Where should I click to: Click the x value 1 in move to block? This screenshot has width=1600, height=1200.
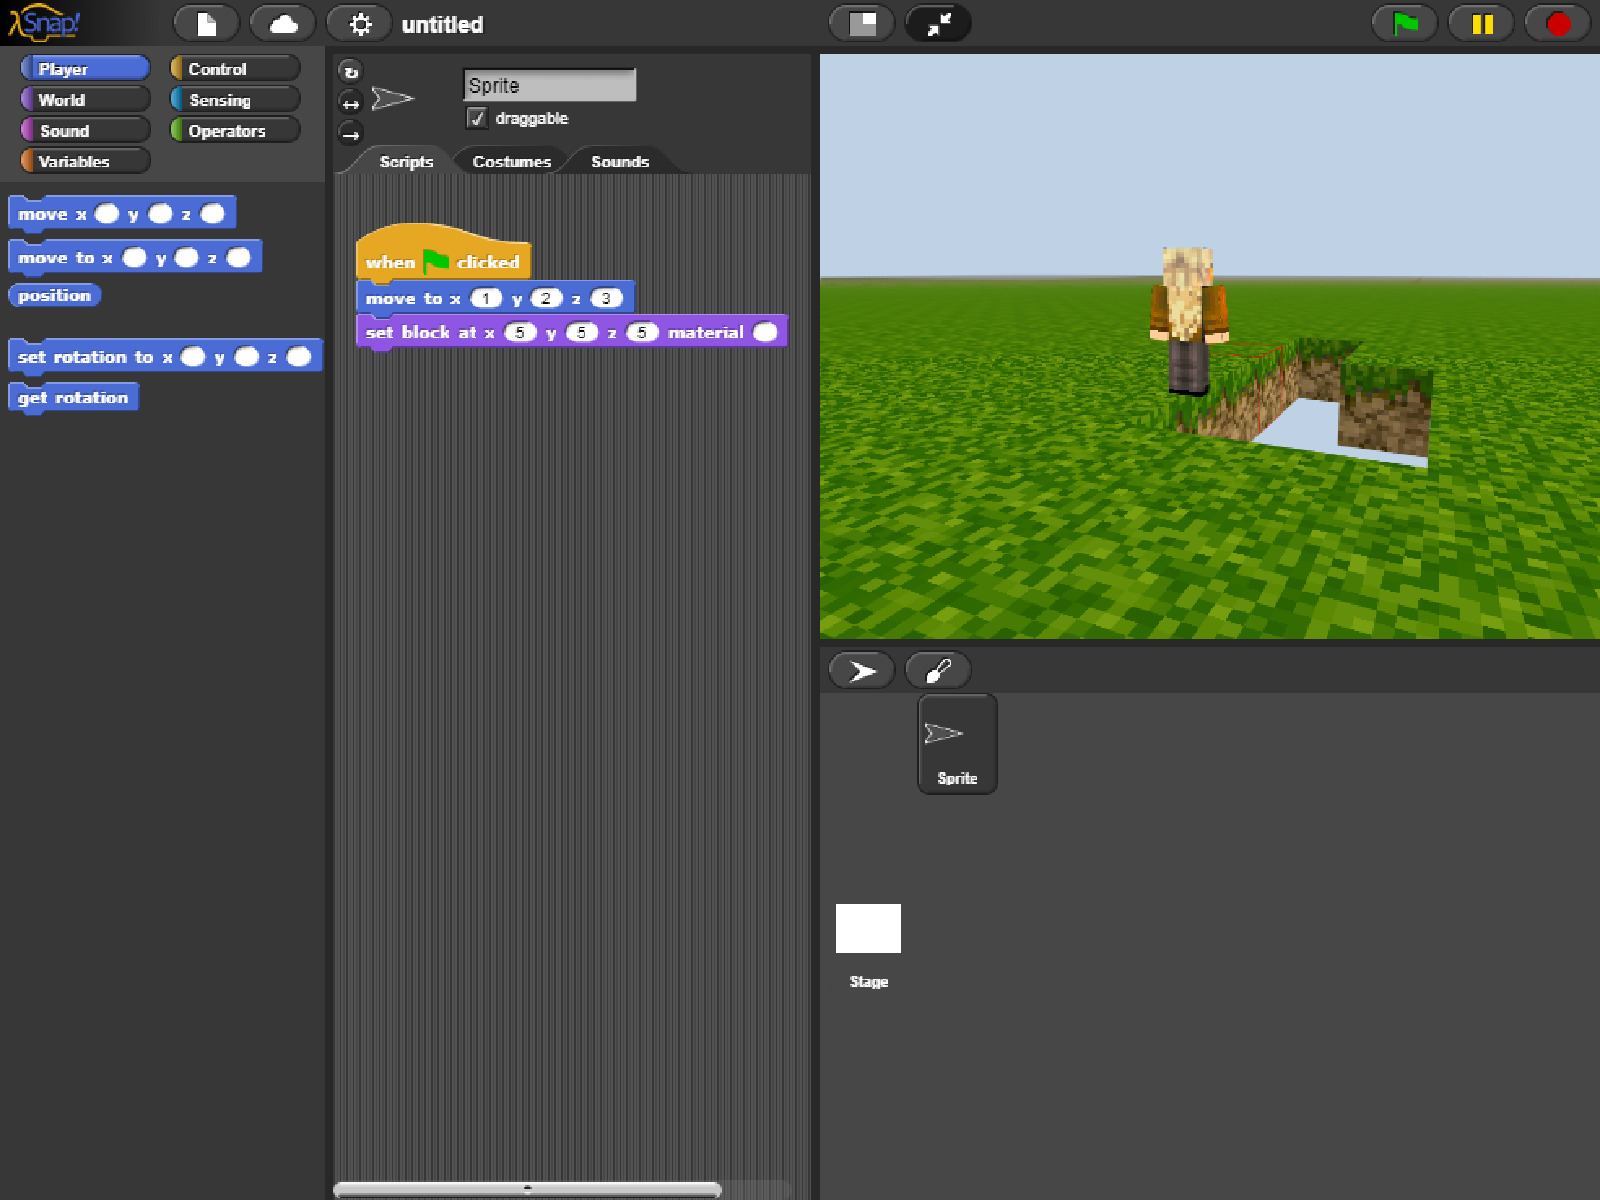[x=486, y=298]
